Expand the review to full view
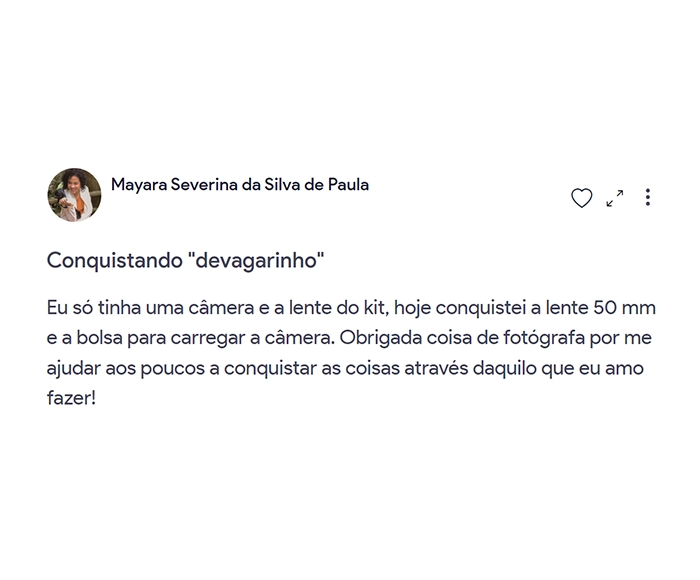Image resolution: width=700 pixels, height=580 pixels. click(x=615, y=198)
